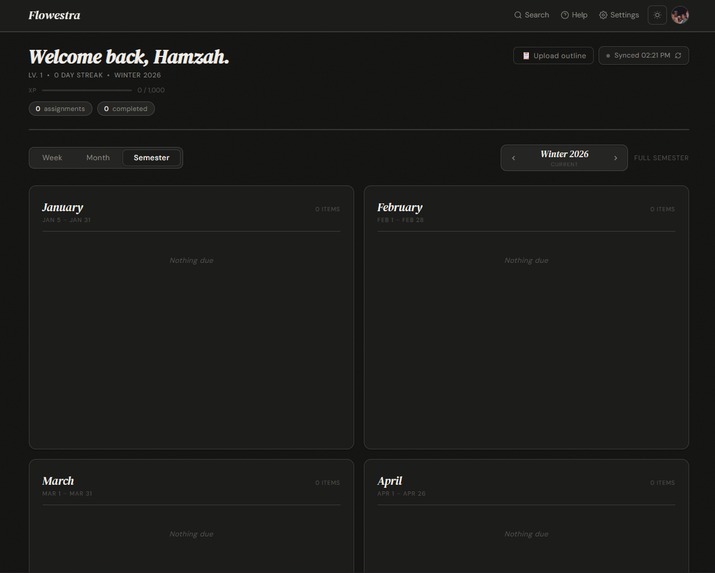Click Nothing due in February card
Screen dimensions: 715x573
click(526, 260)
